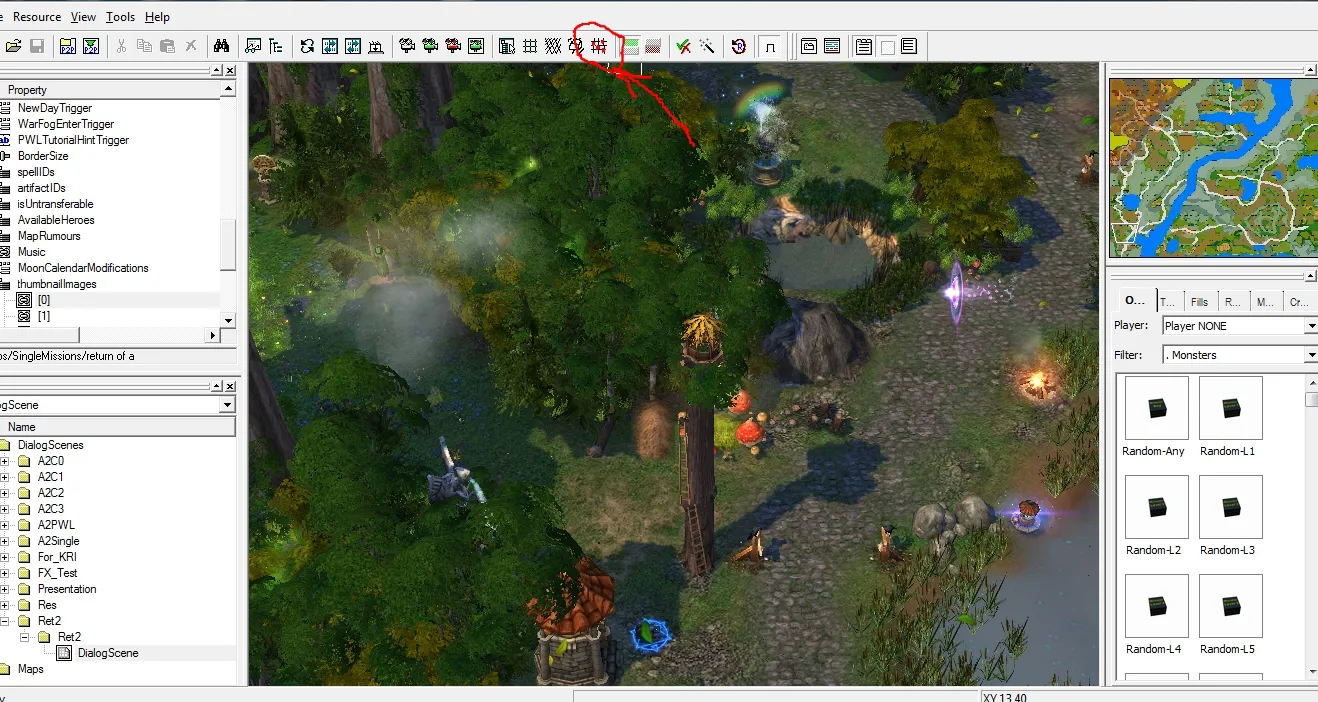Click the binoculars Find icon
The width and height of the screenshot is (1318, 702).
[x=221, y=46]
